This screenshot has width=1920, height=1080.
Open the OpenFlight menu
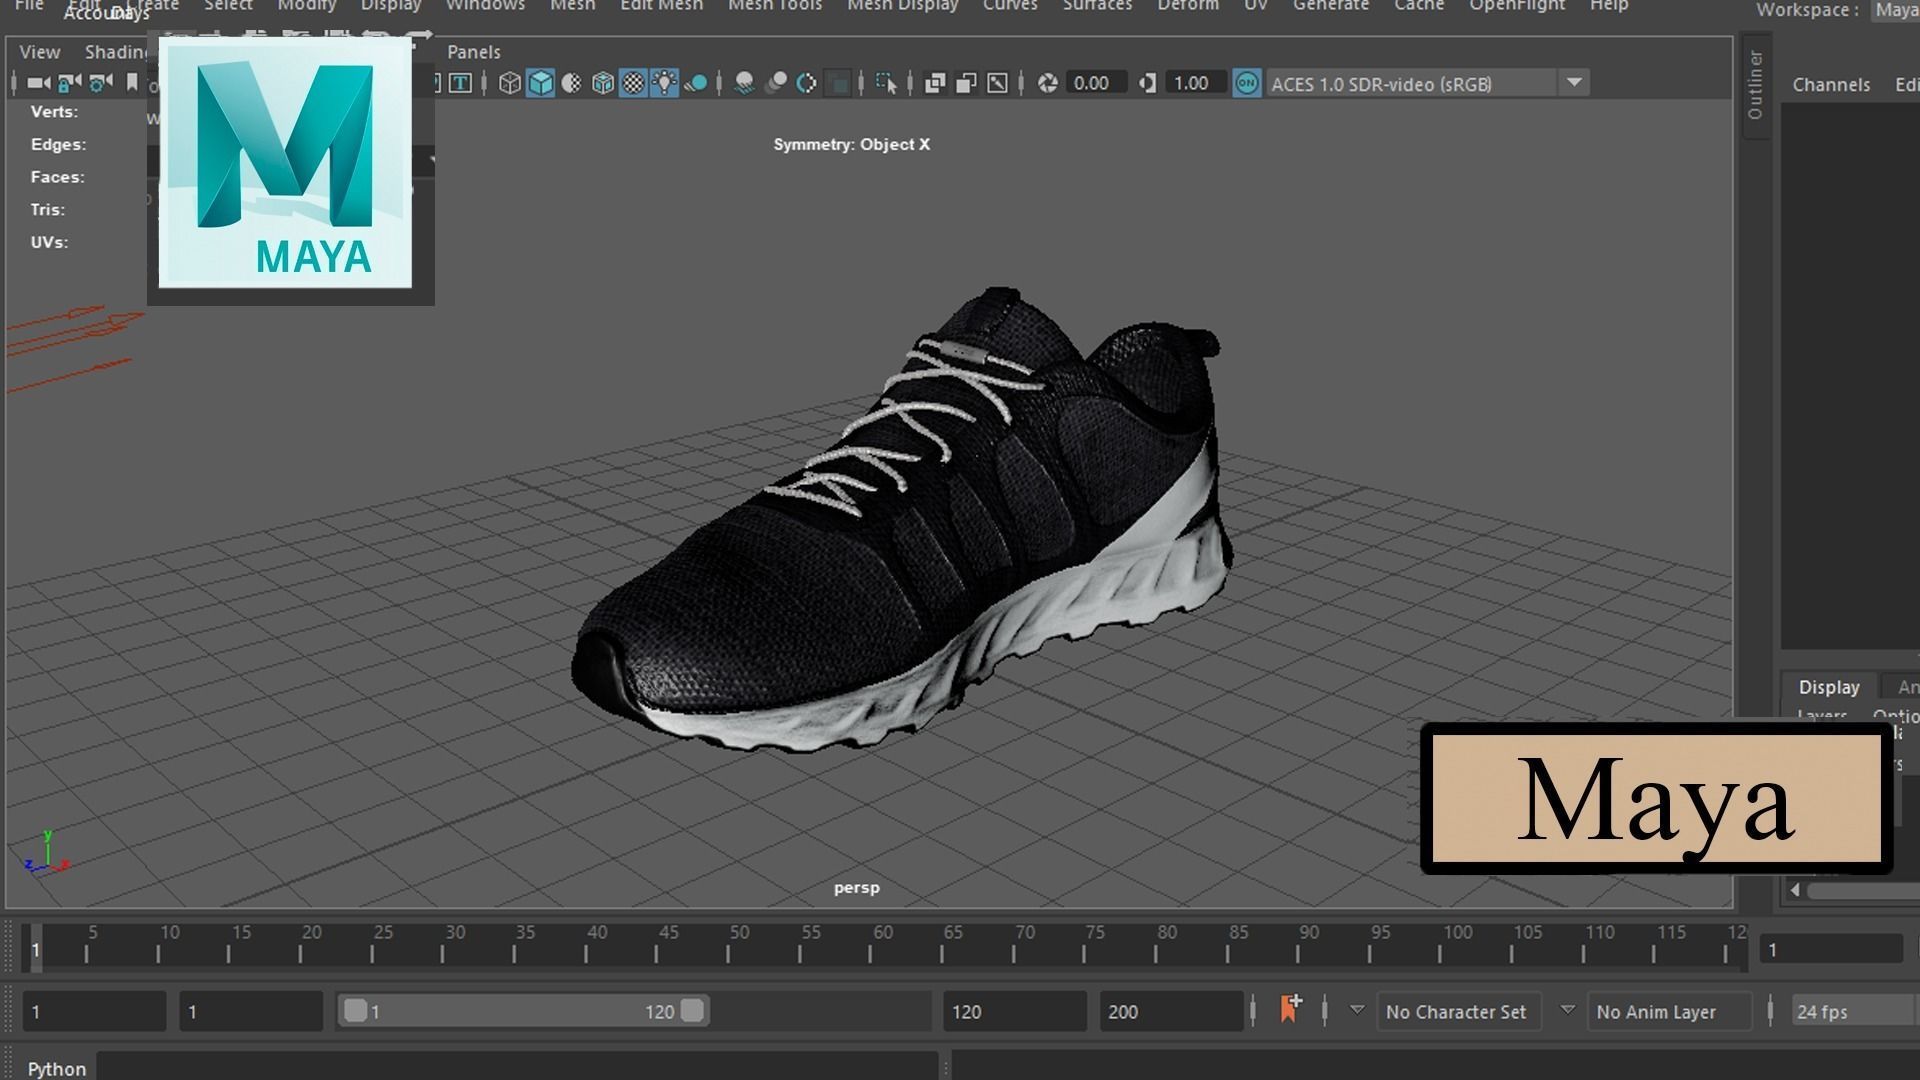click(1517, 6)
